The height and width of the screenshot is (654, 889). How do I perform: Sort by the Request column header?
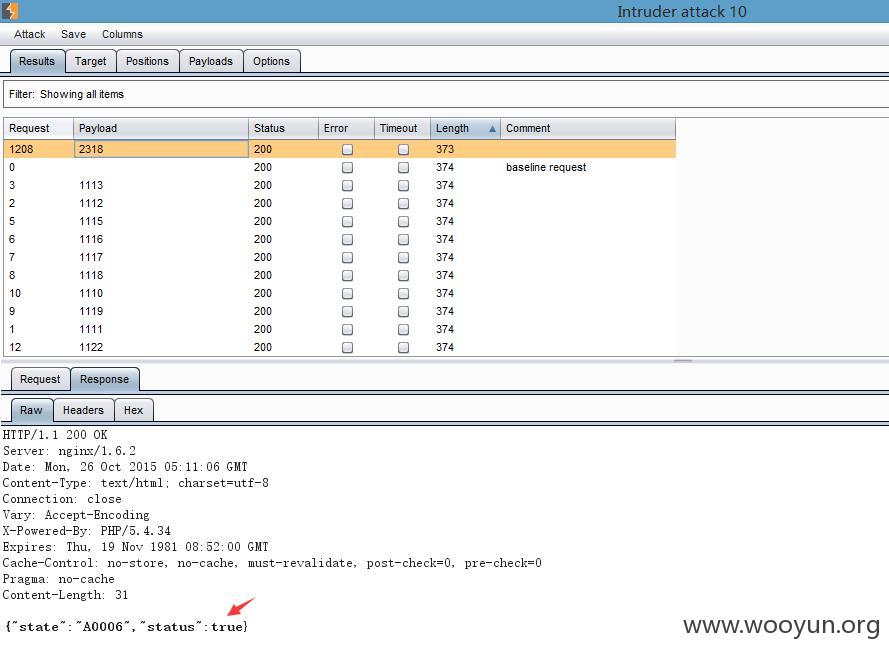[x=38, y=128]
